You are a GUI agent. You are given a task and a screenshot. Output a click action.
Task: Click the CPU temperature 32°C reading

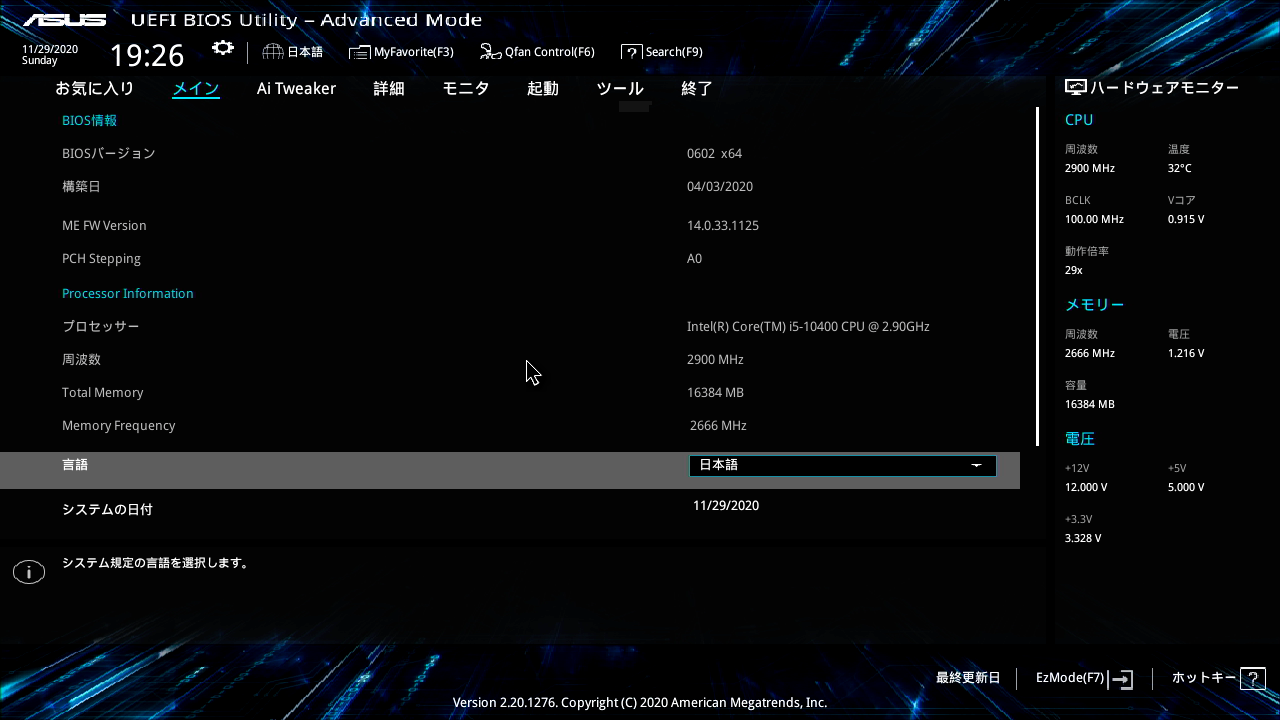[1180, 168]
